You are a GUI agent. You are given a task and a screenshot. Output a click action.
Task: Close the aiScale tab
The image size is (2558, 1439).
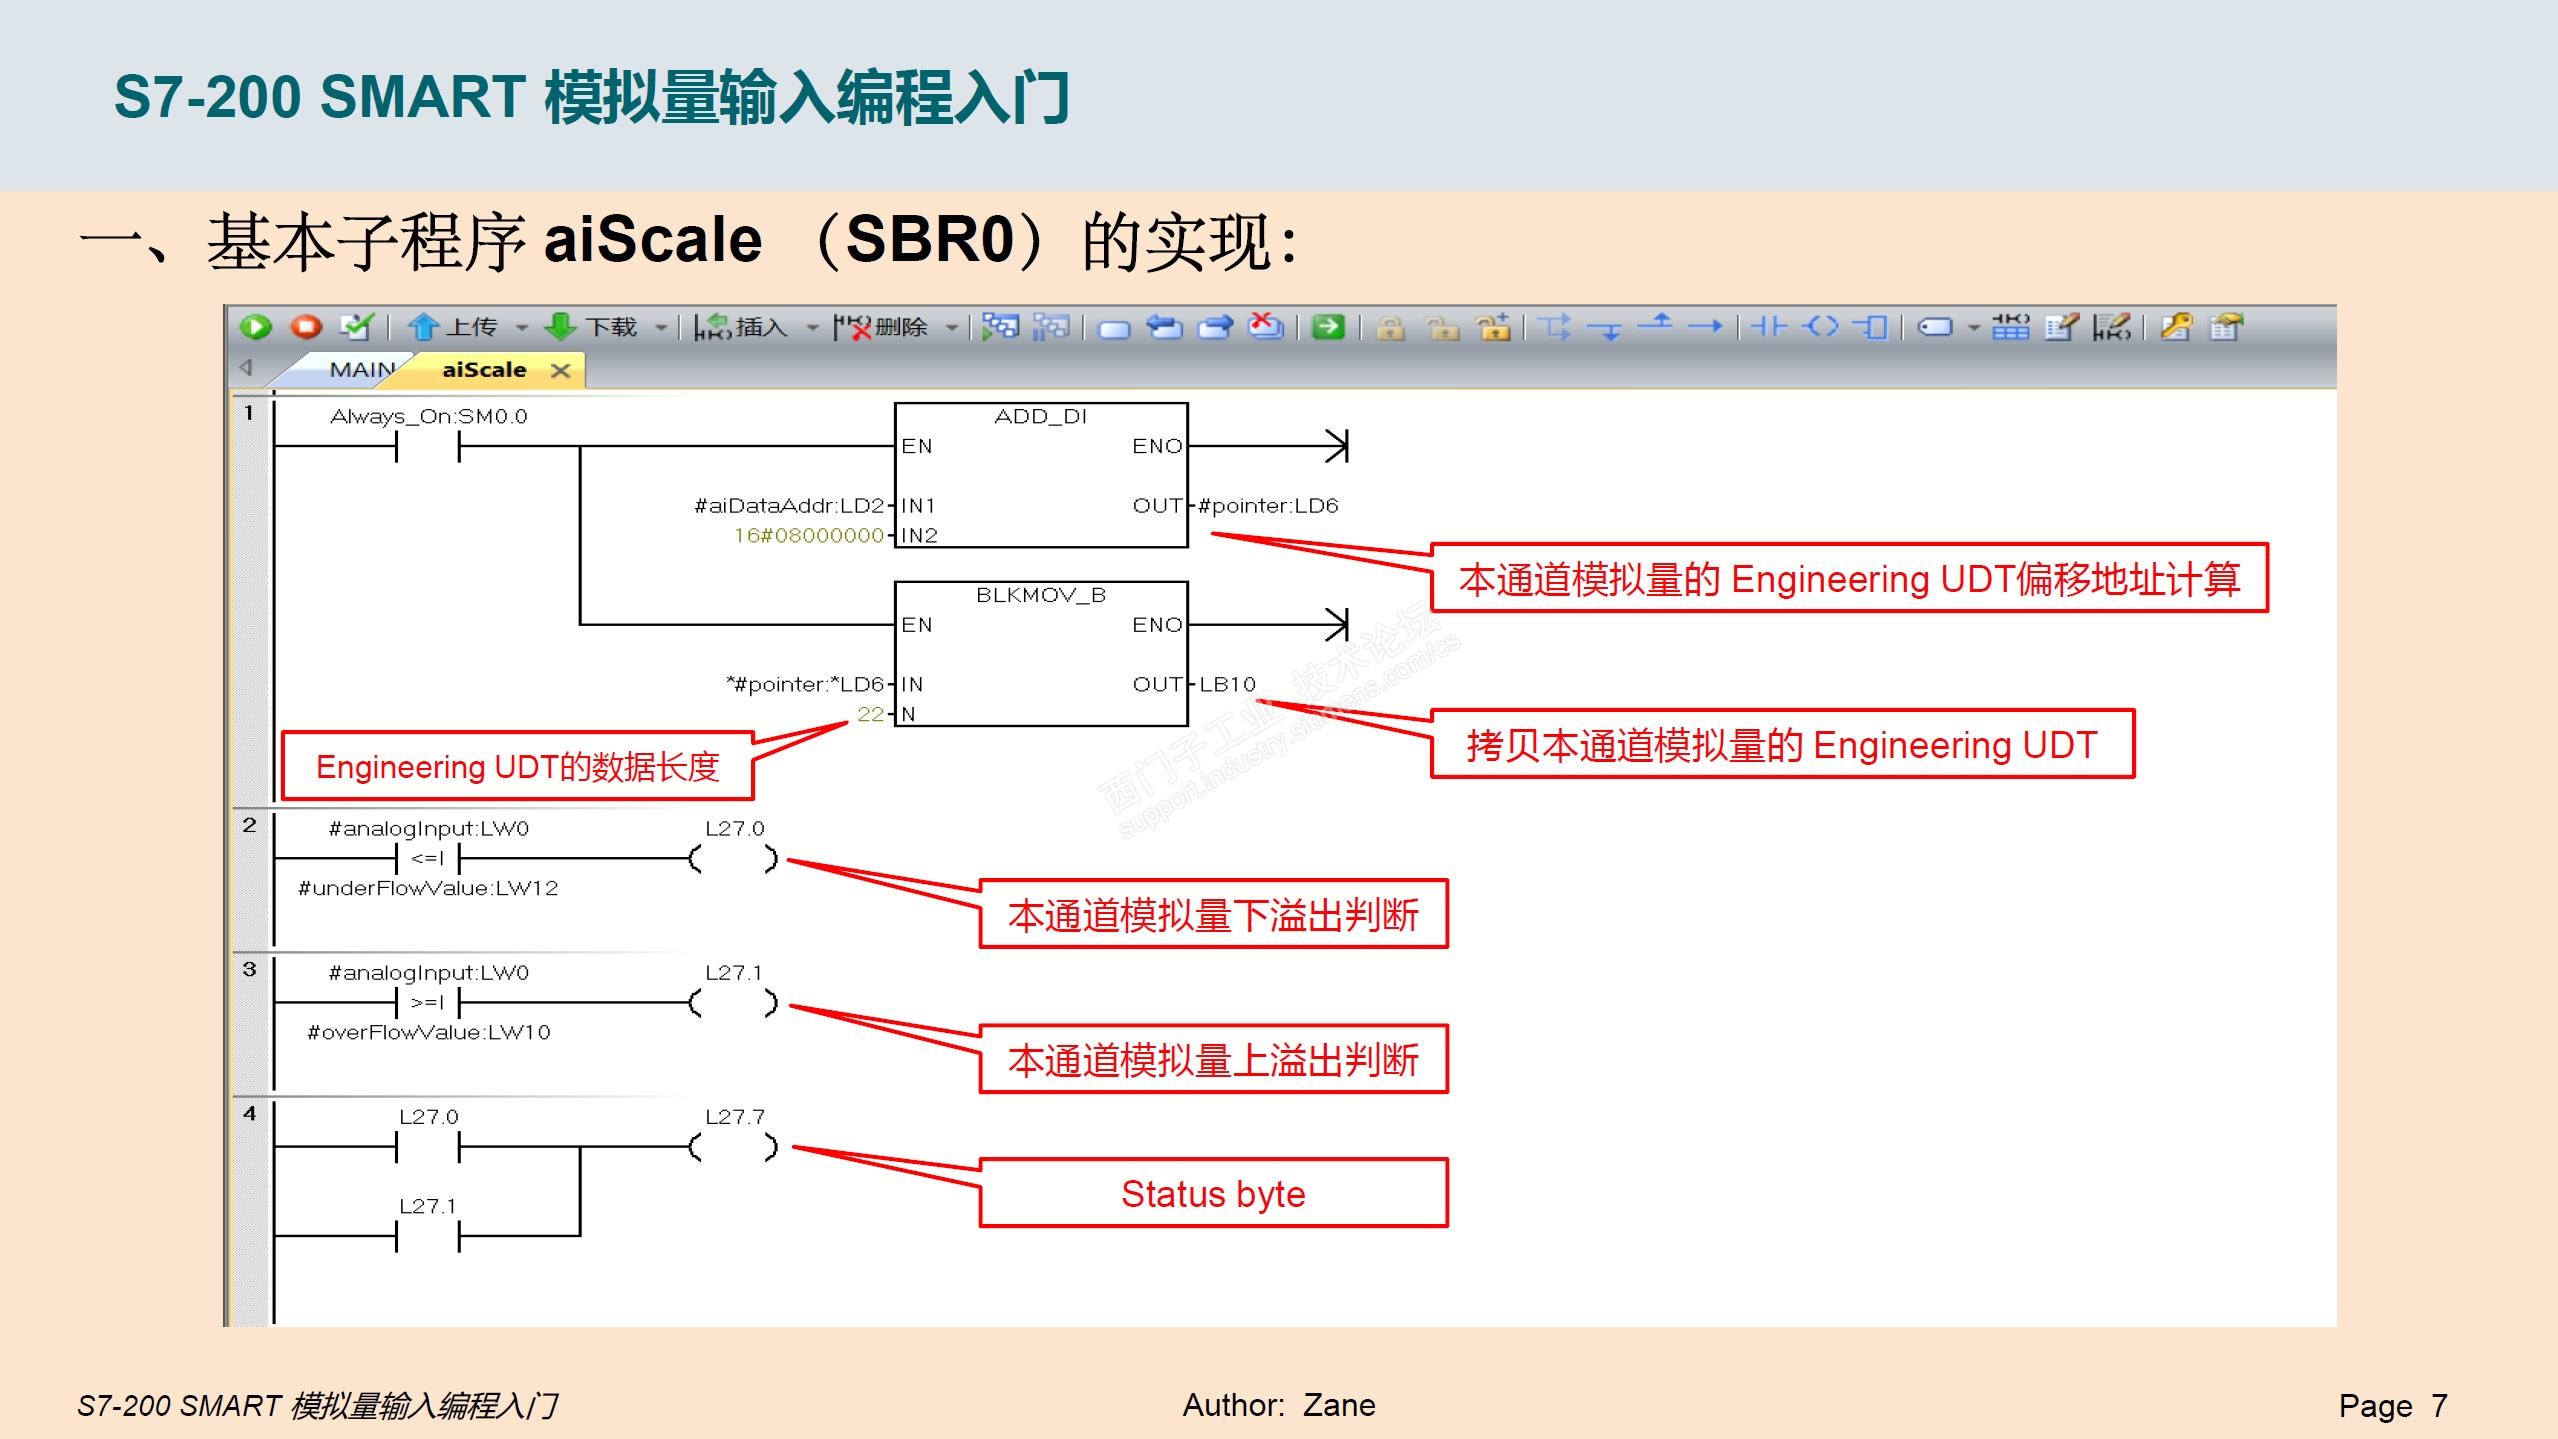[561, 371]
